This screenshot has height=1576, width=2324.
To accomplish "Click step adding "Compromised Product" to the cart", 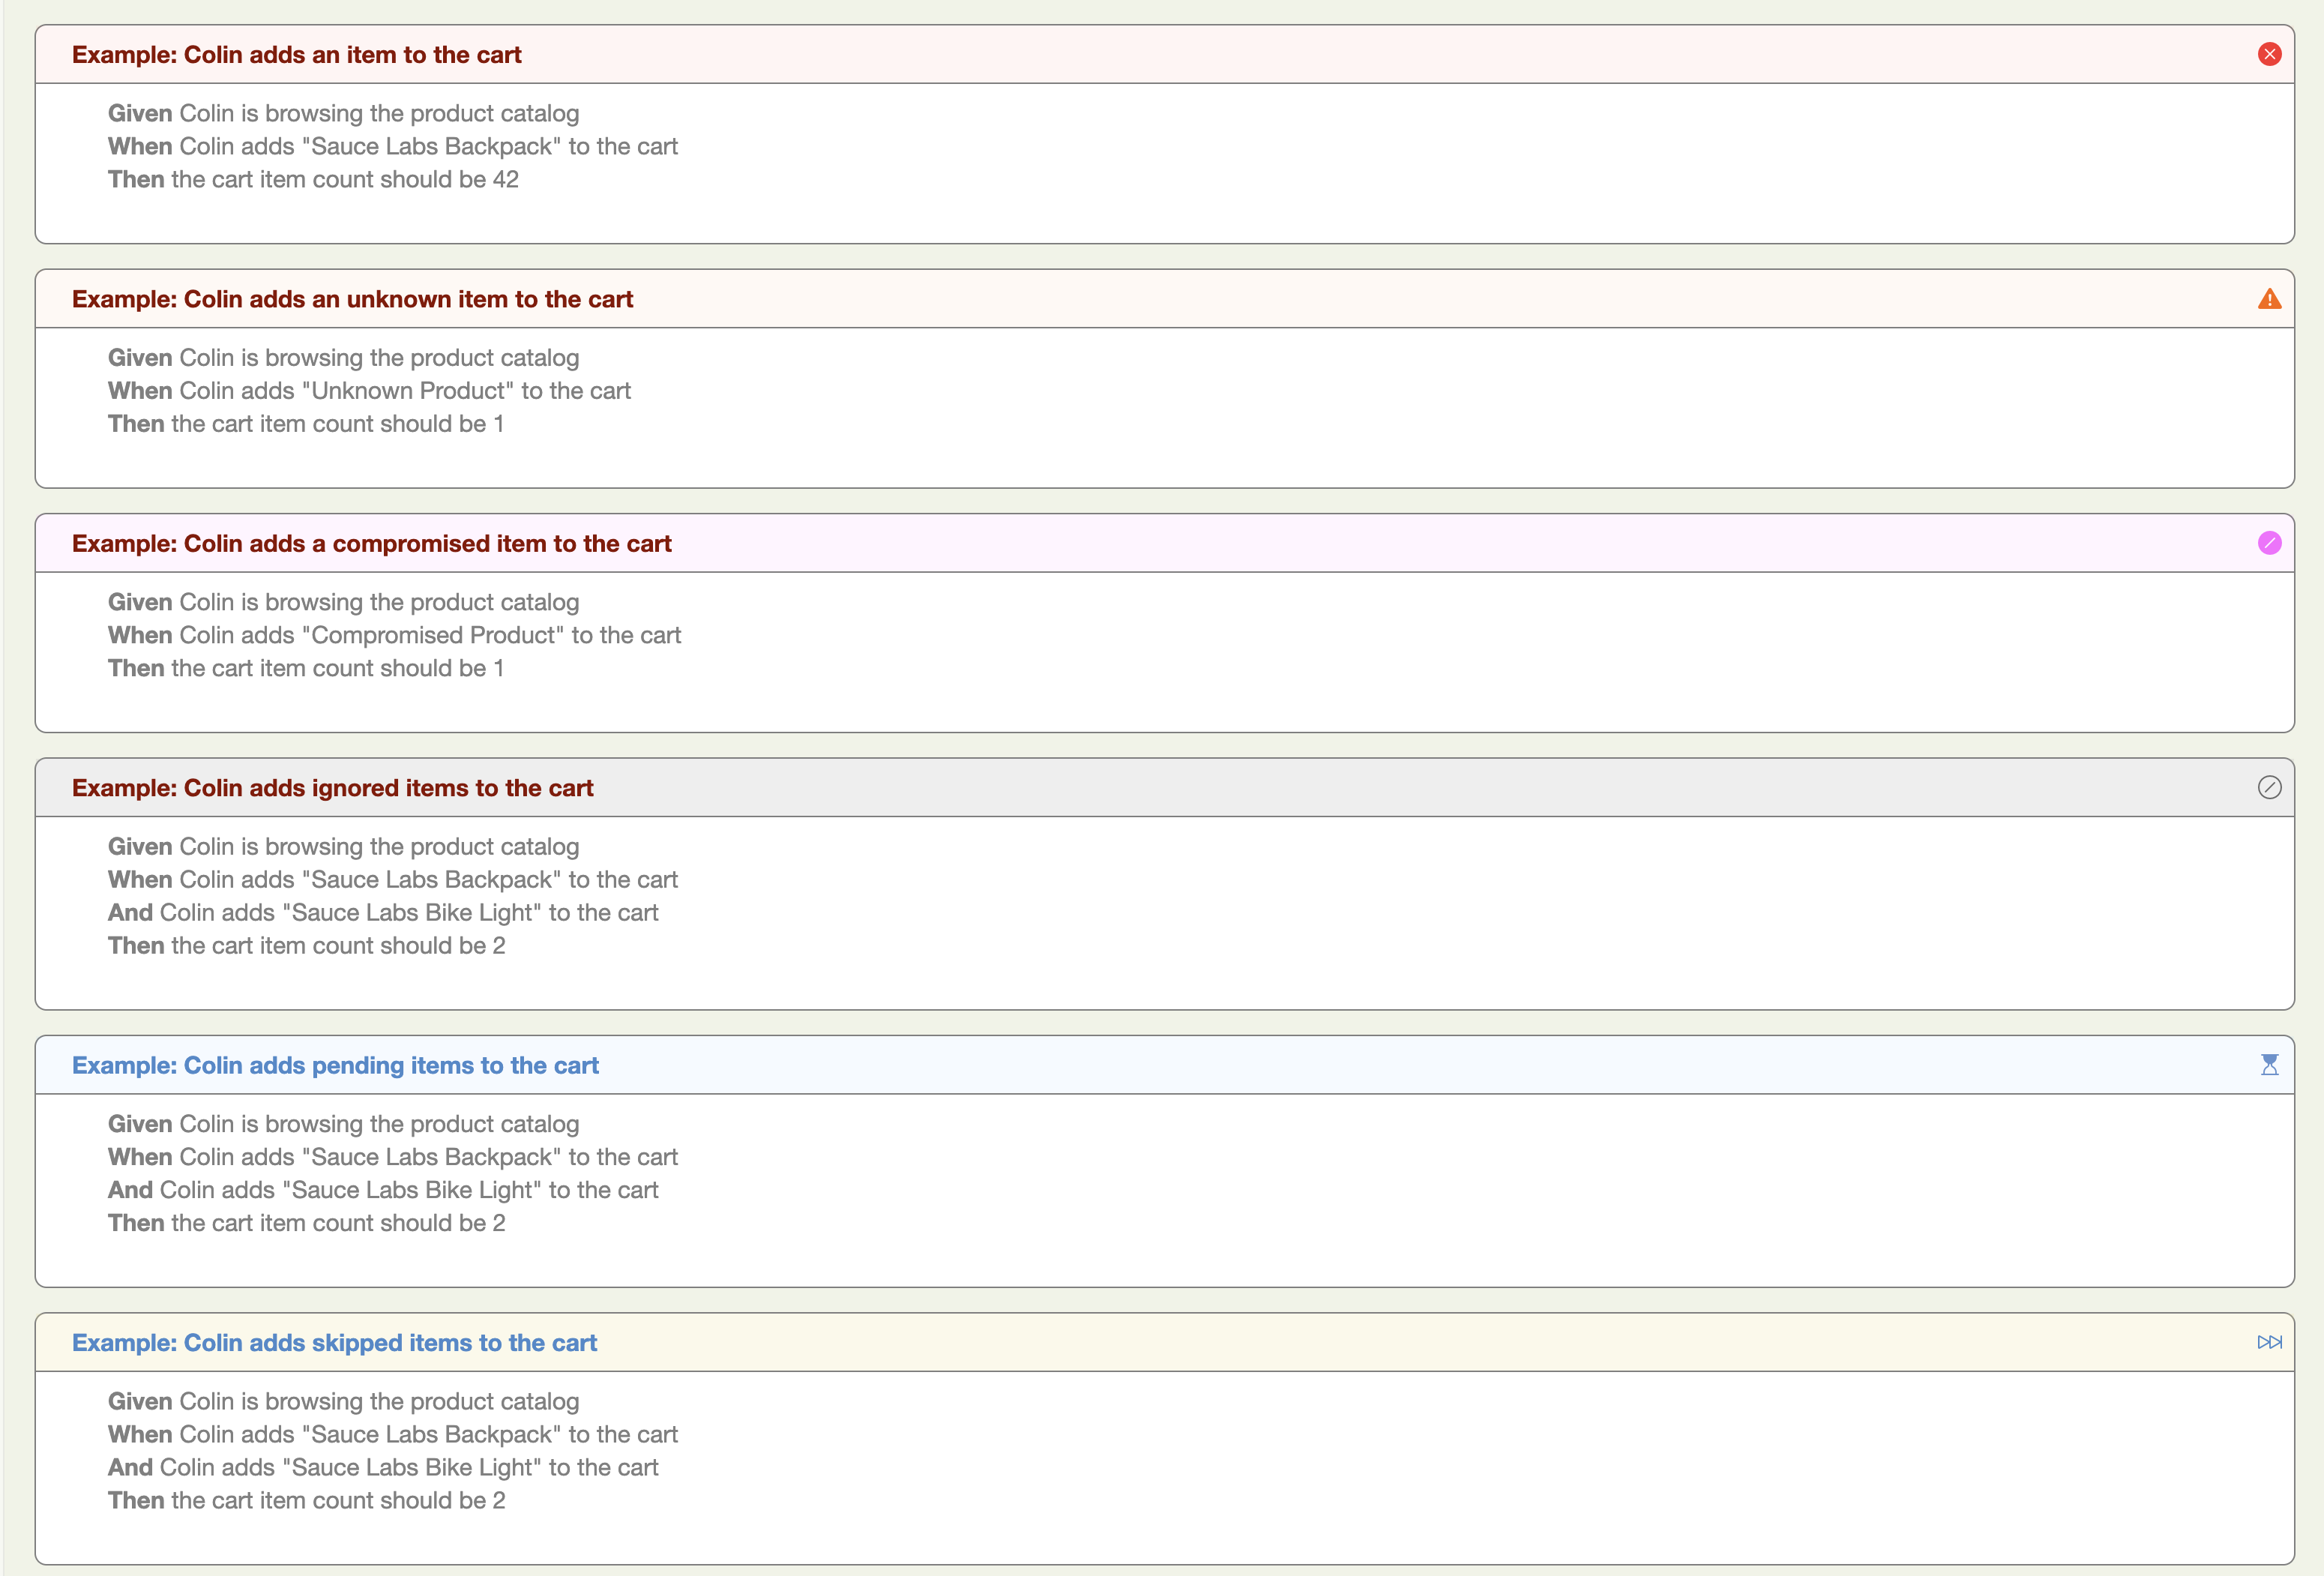I will (x=394, y=635).
